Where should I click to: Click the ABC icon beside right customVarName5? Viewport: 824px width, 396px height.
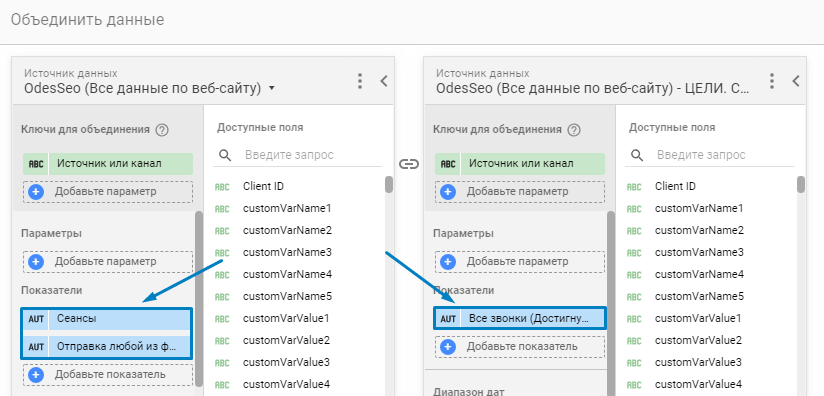[634, 297]
